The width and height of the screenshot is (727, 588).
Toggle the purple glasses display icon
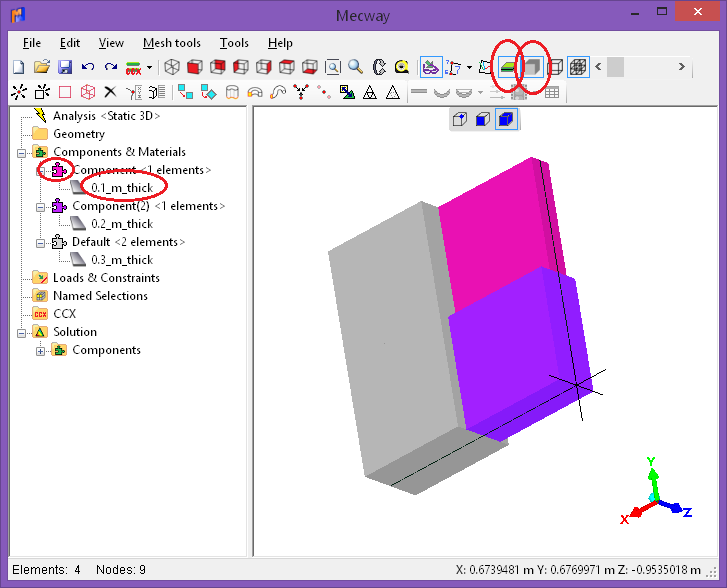pyautogui.click(x=431, y=68)
